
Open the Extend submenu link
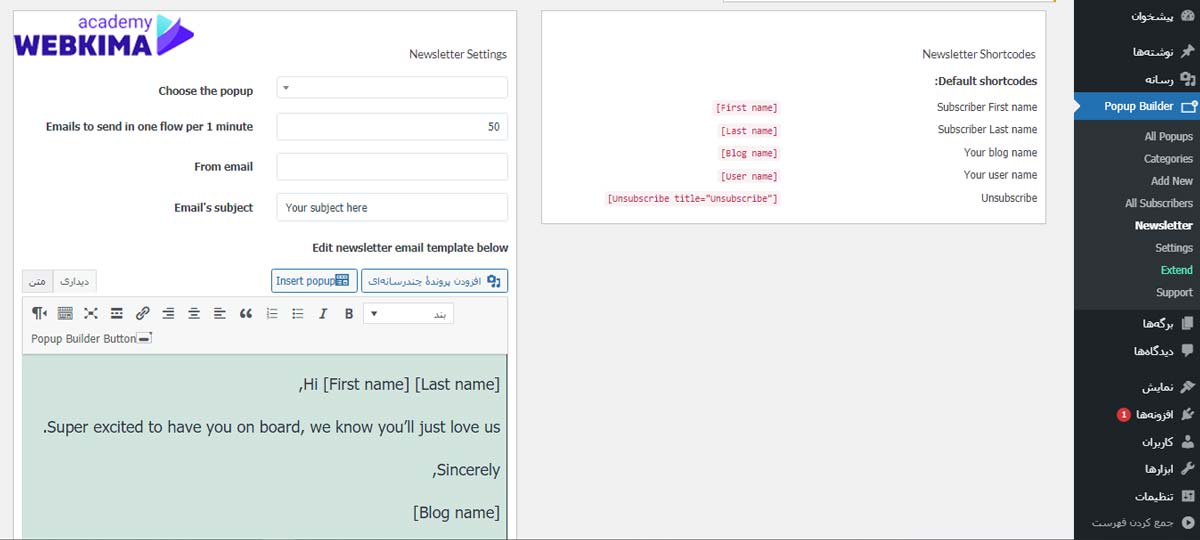1177,270
